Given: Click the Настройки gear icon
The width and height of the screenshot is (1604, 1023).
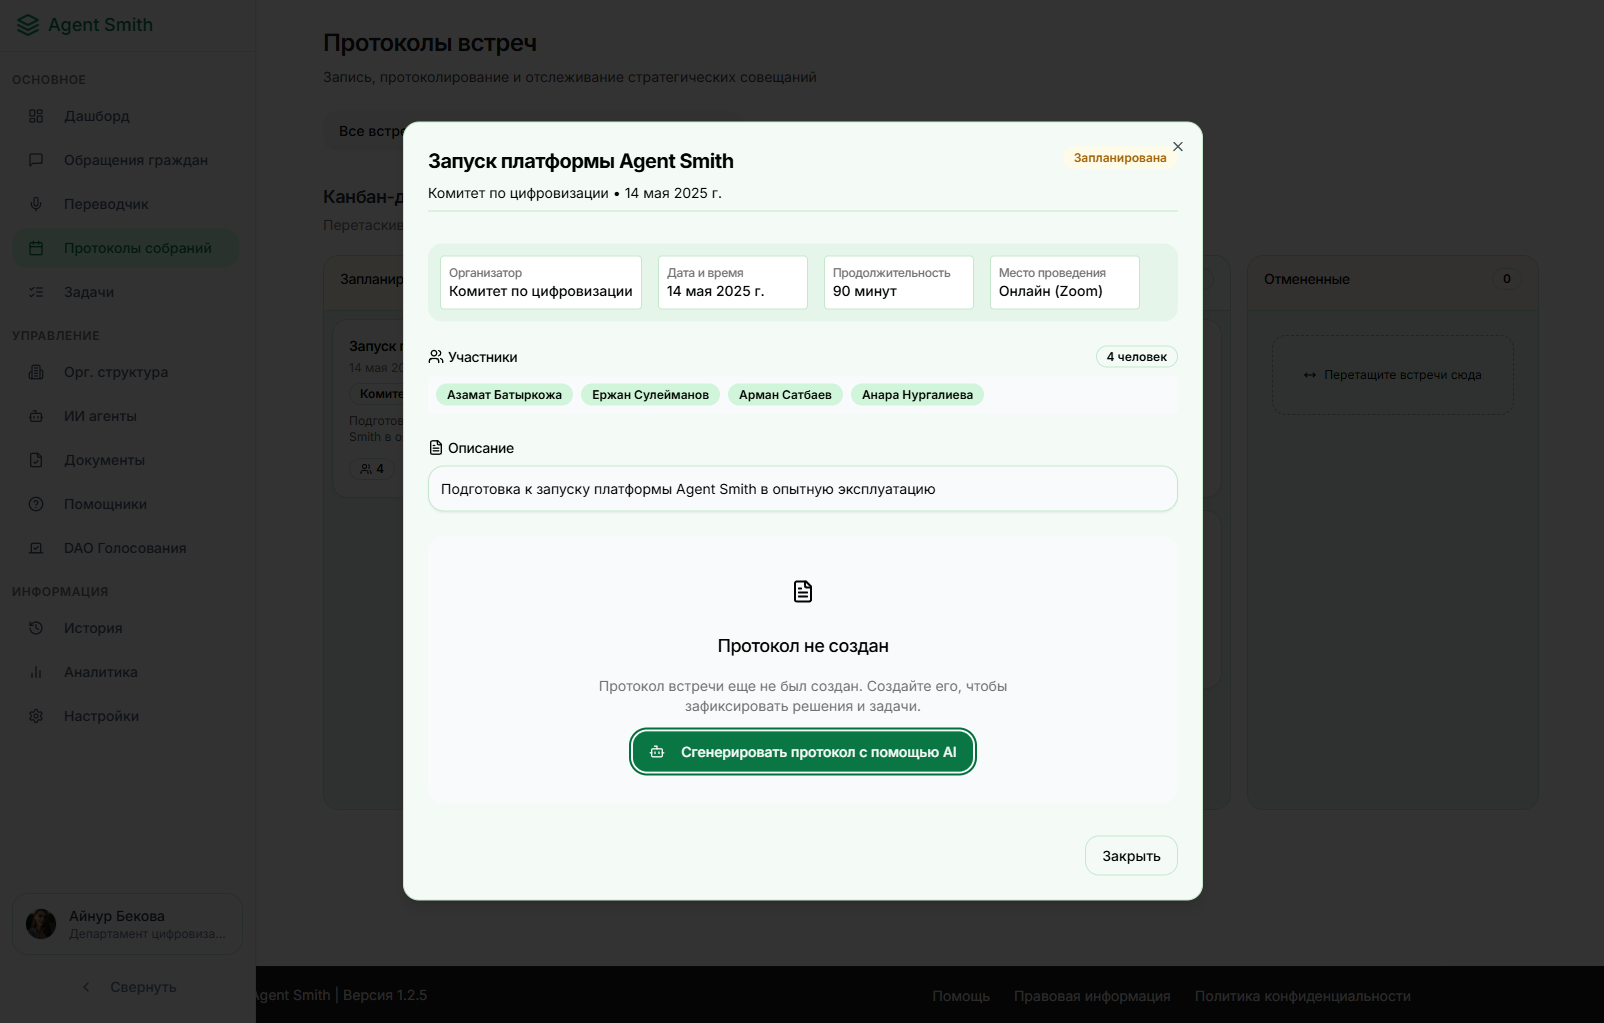Looking at the screenshot, I should tap(36, 716).
